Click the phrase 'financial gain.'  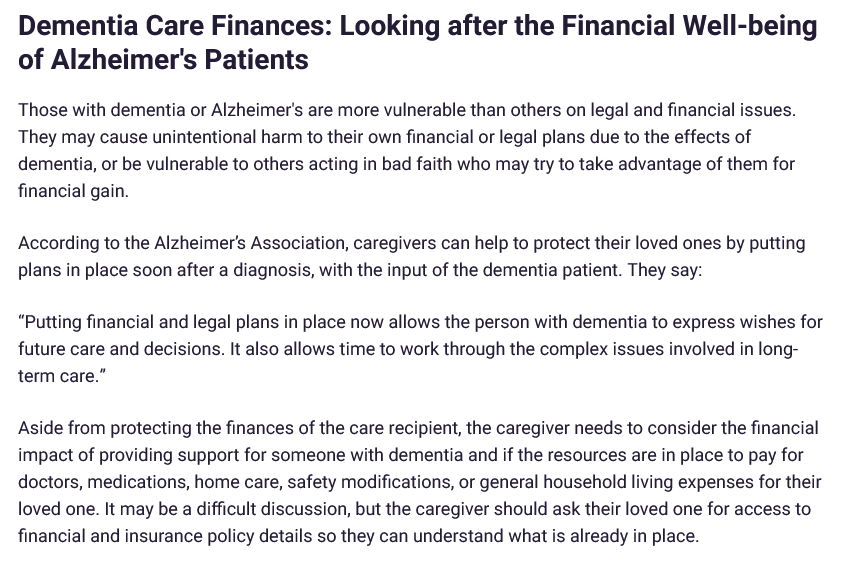74,190
